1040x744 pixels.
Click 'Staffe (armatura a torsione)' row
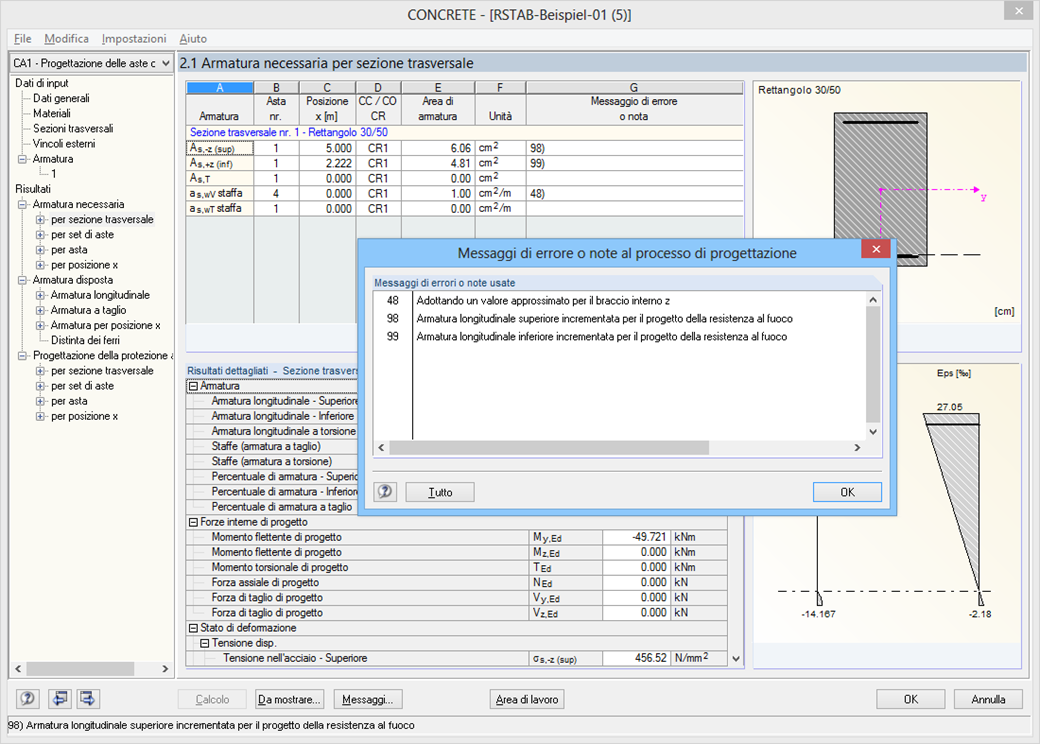[273, 462]
